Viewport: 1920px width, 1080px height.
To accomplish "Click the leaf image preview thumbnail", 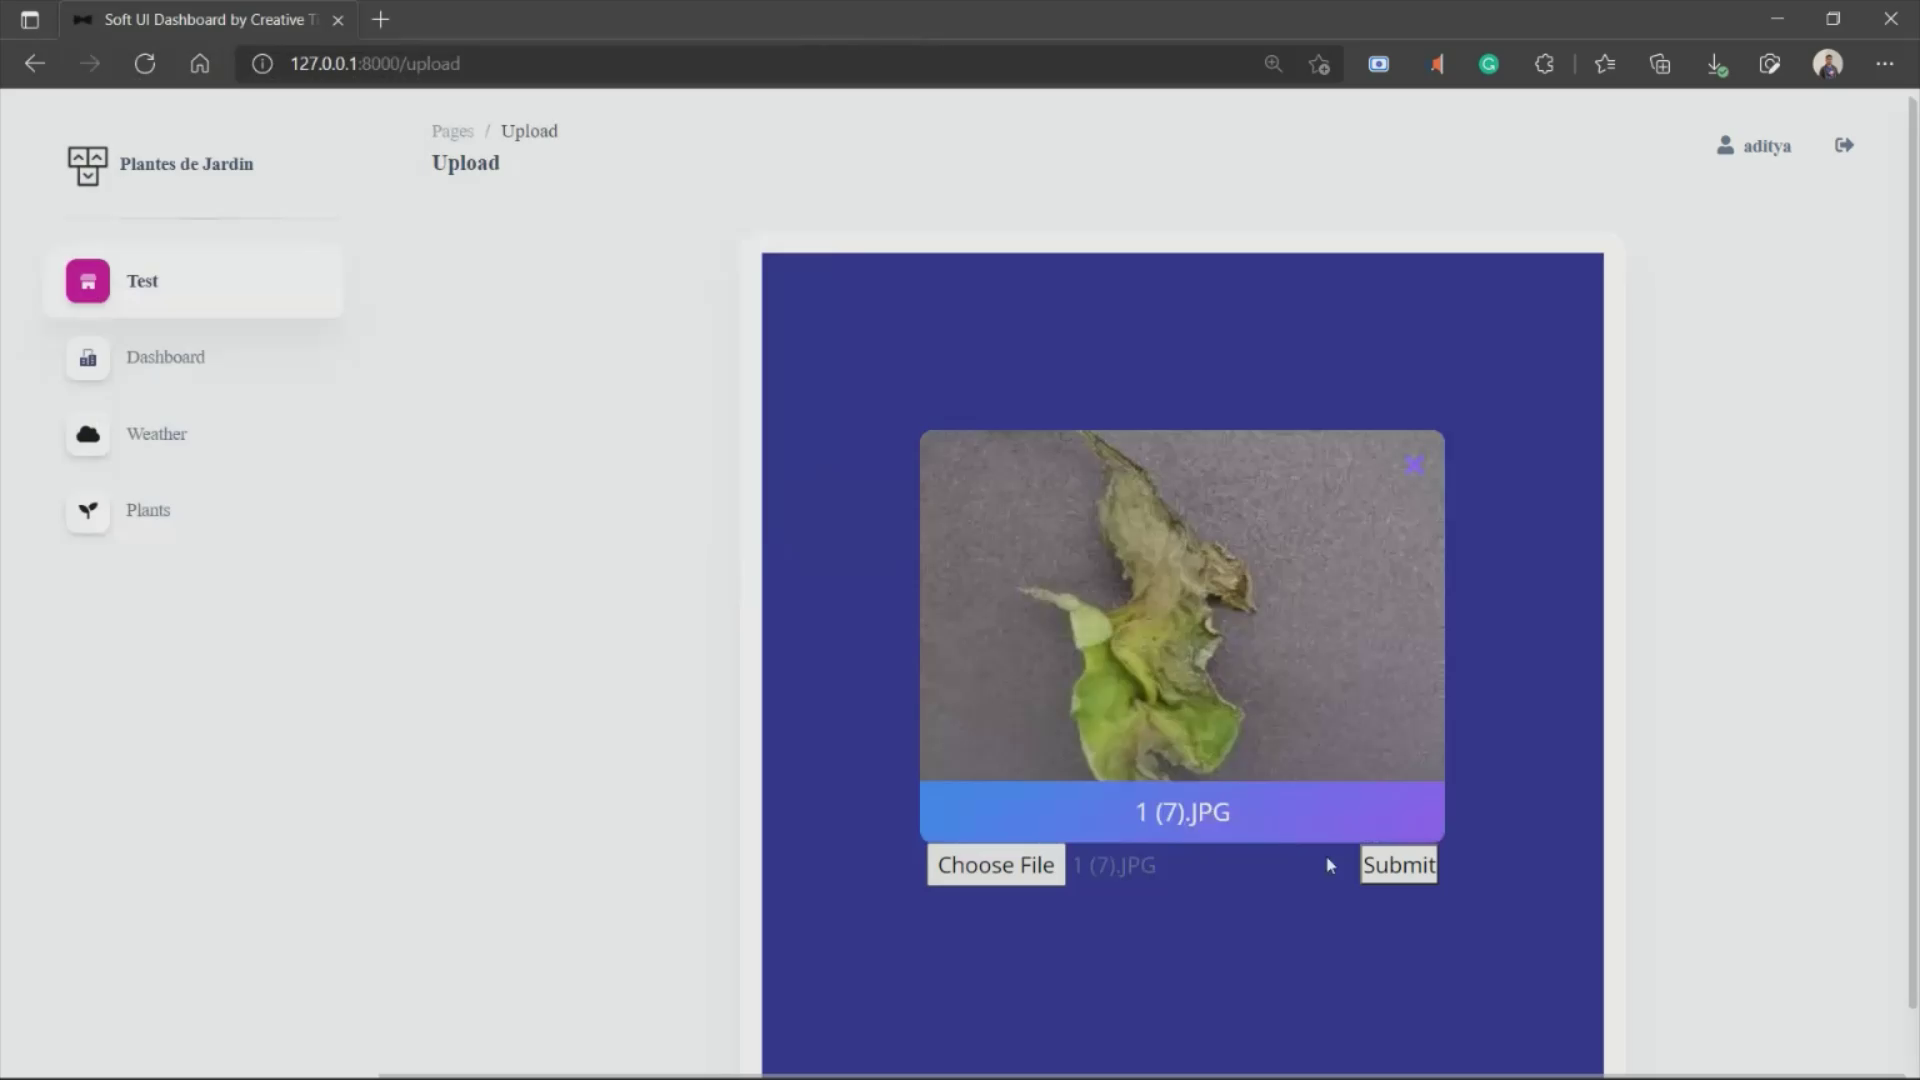I will [1181, 605].
